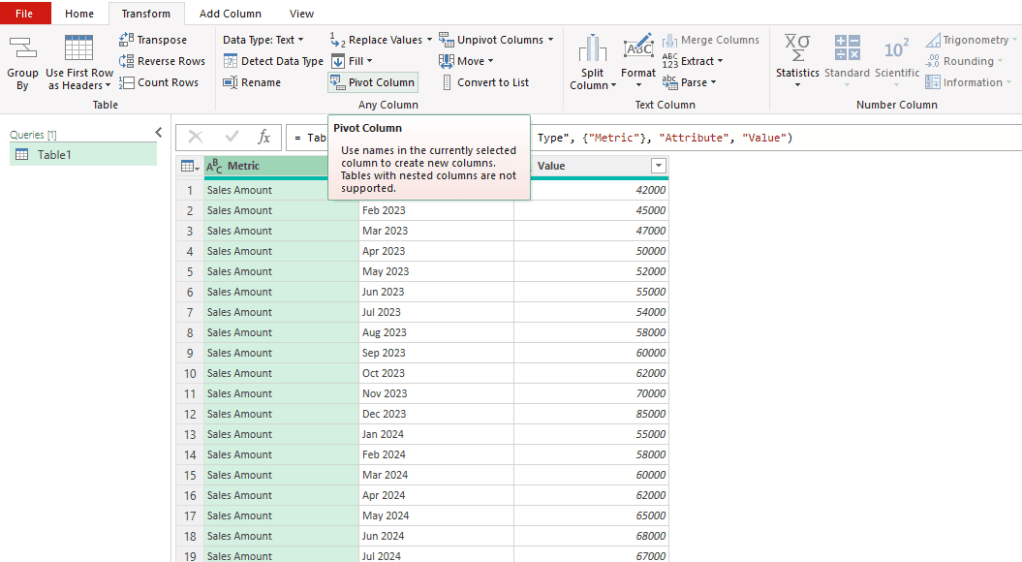Click the Pivot Column button
Image resolution: width=1022 pixels, height=562 pixels.
372,82
